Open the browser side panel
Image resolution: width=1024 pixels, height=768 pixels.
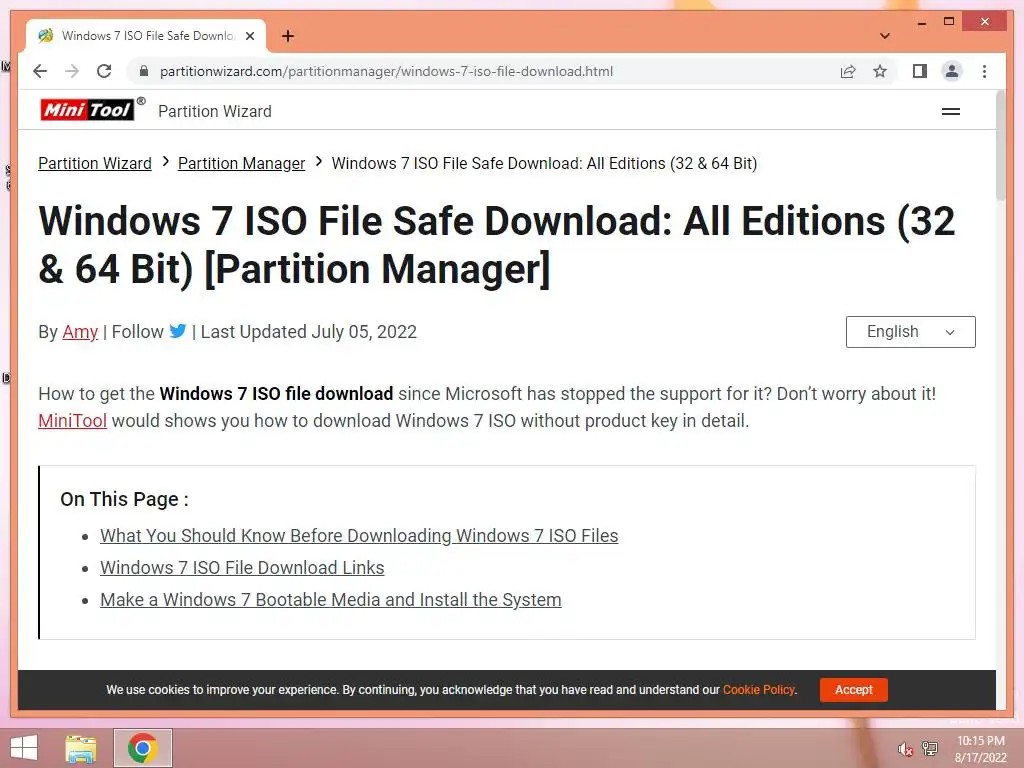(x=920, y=71)
